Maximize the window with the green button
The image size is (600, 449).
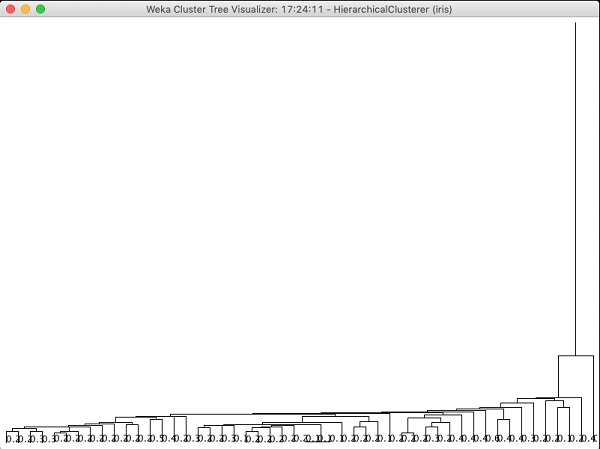click(41, 9)
